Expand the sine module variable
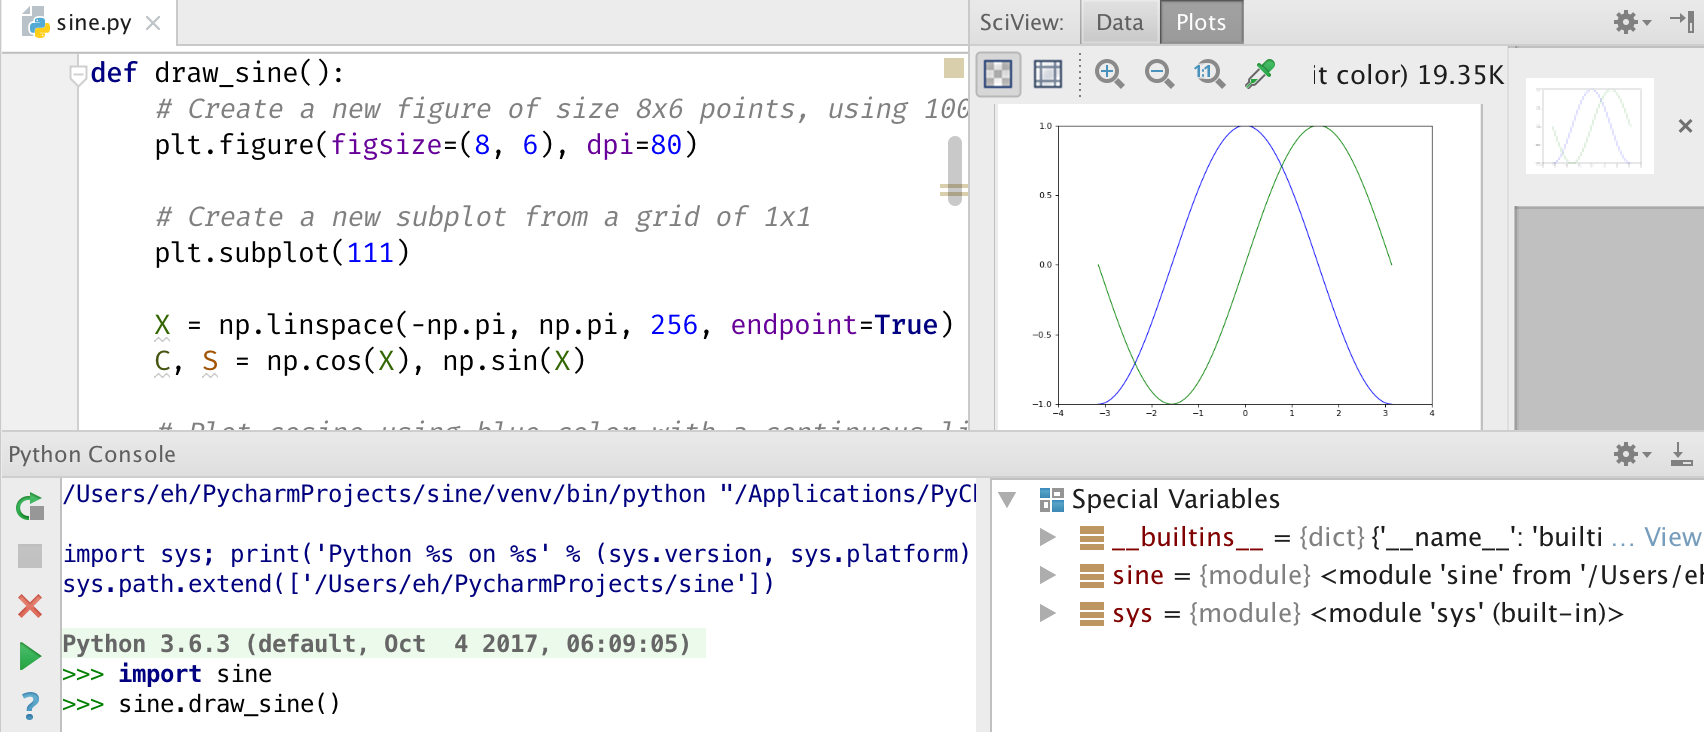The image size is (1704, 732). click(x=1047, y=575)
